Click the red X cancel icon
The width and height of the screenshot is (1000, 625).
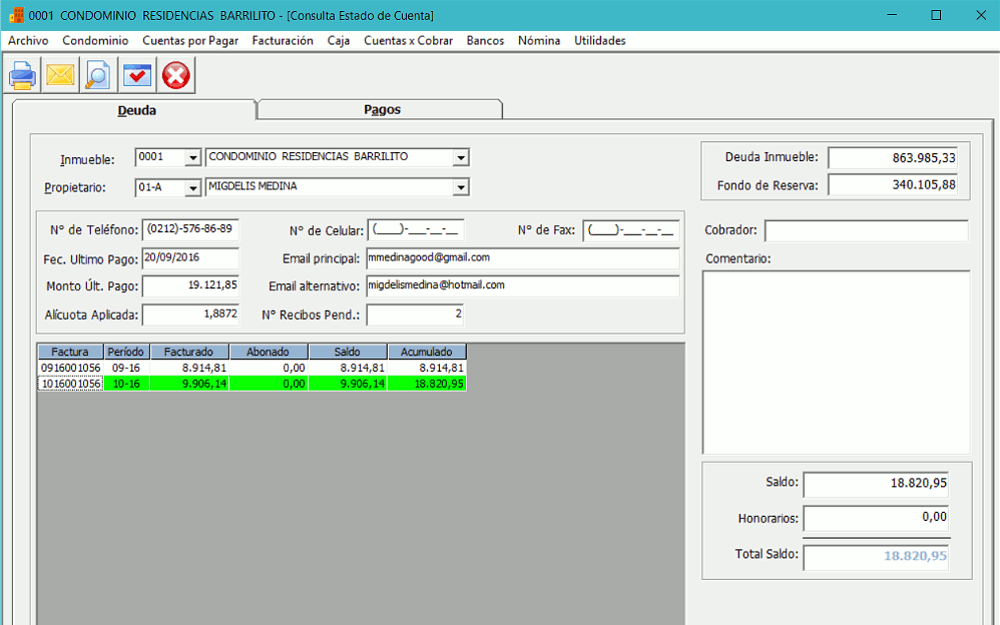coord(176,75)
